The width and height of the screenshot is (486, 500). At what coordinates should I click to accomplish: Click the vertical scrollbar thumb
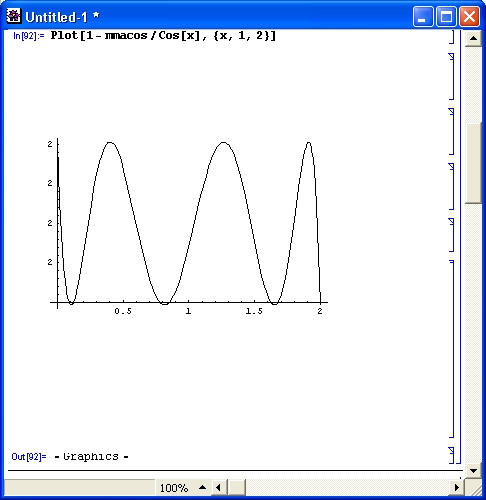click(x=473, y=163)
